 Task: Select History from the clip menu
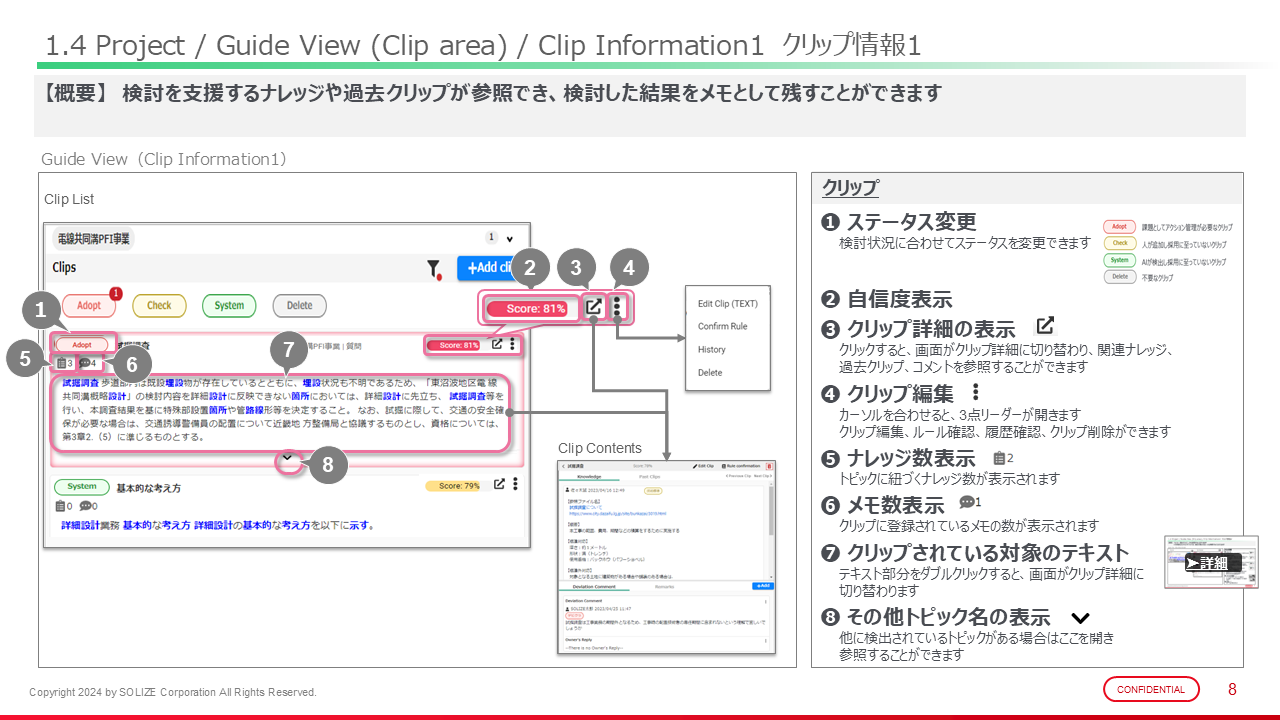[712, 350]
